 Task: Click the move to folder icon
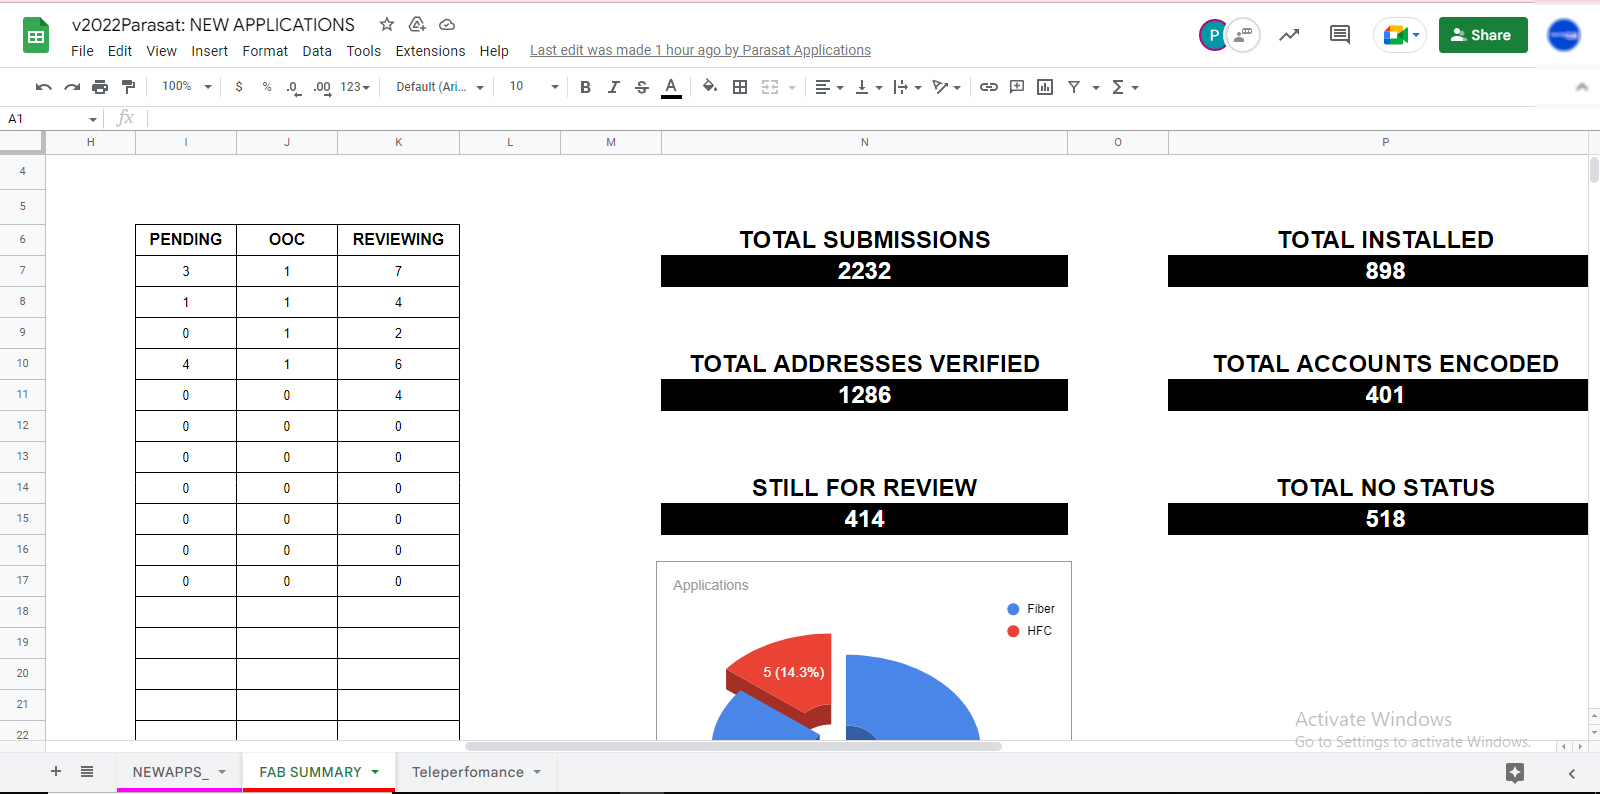click(x=417, y=24)
